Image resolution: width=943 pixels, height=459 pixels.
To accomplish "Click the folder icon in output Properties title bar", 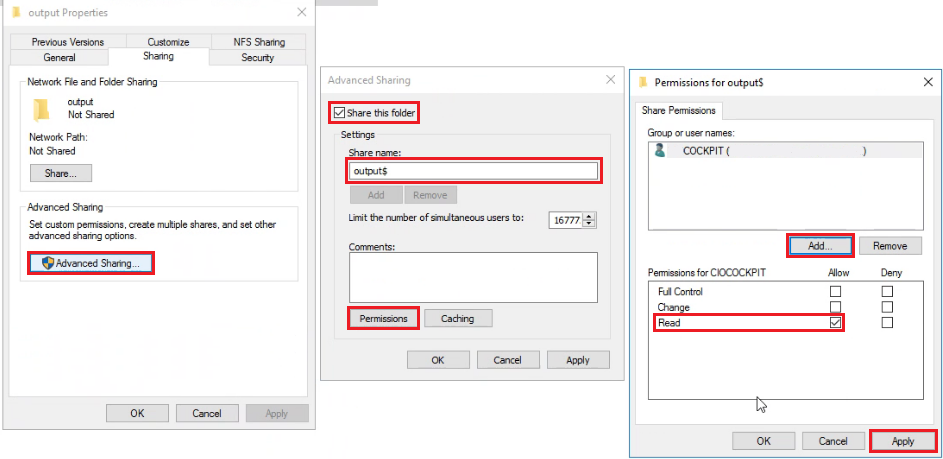I will click(16, 13).
